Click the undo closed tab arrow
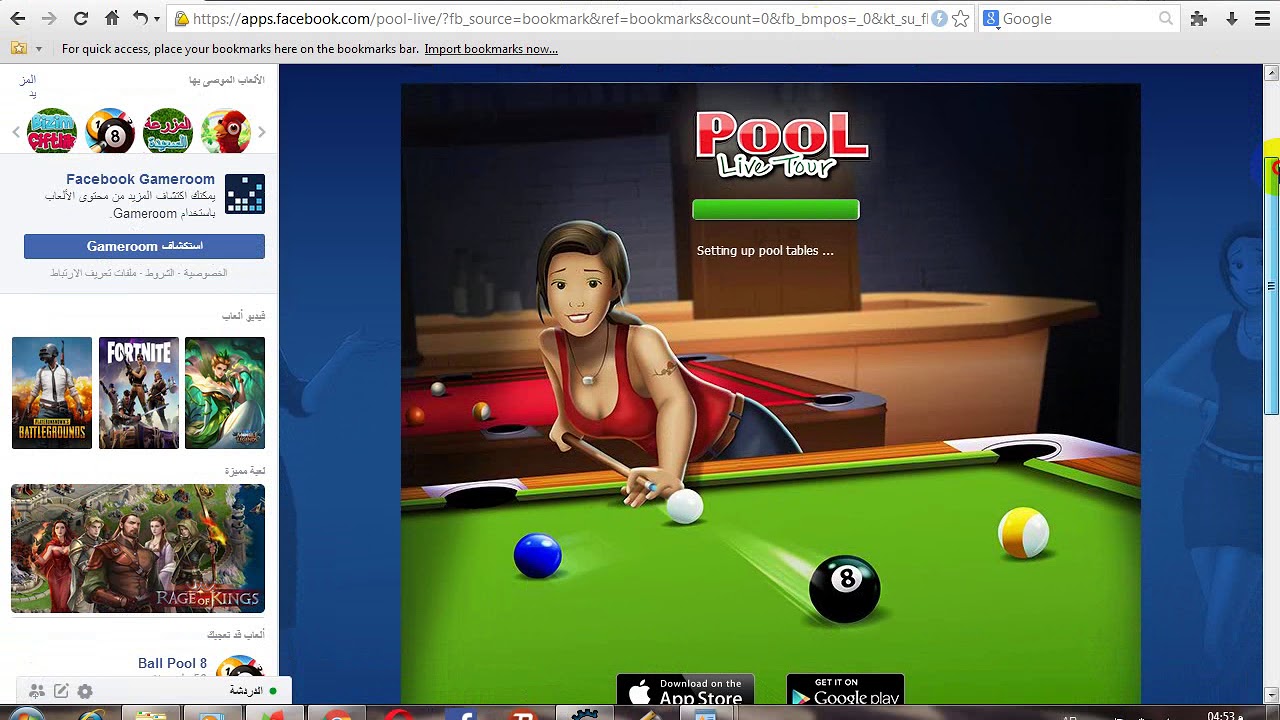 (140, 18)
